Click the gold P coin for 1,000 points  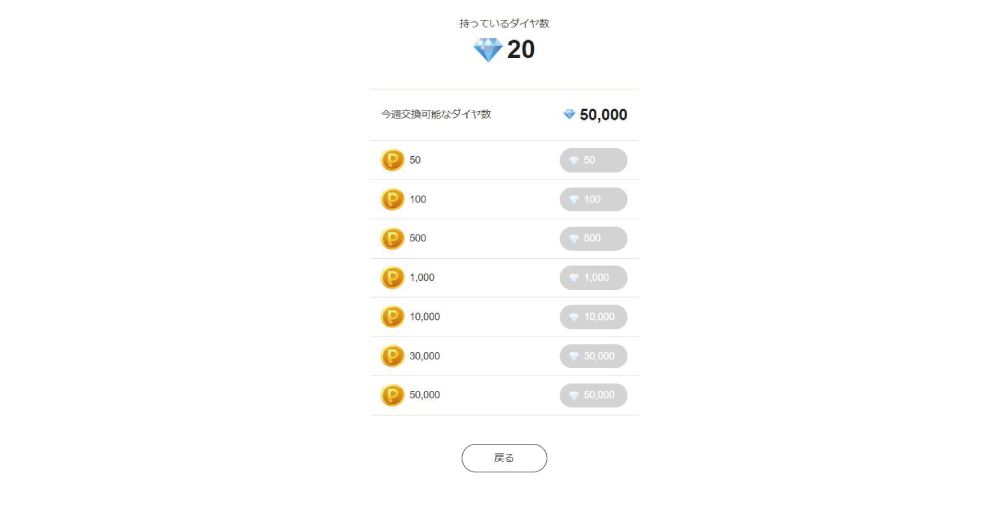click(392, 277)
